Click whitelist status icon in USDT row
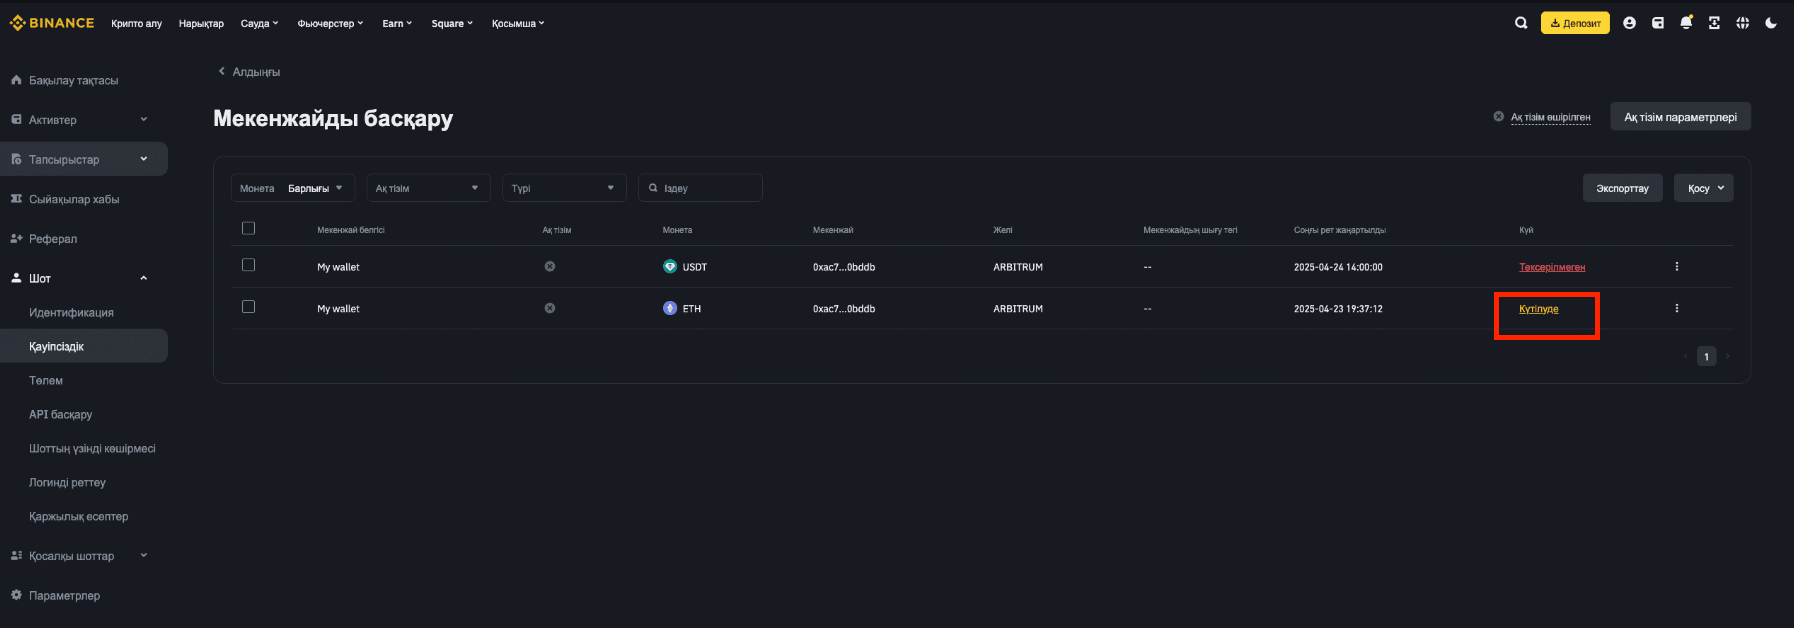This screenshot has width=1794, height=628. tap(549, 267)
